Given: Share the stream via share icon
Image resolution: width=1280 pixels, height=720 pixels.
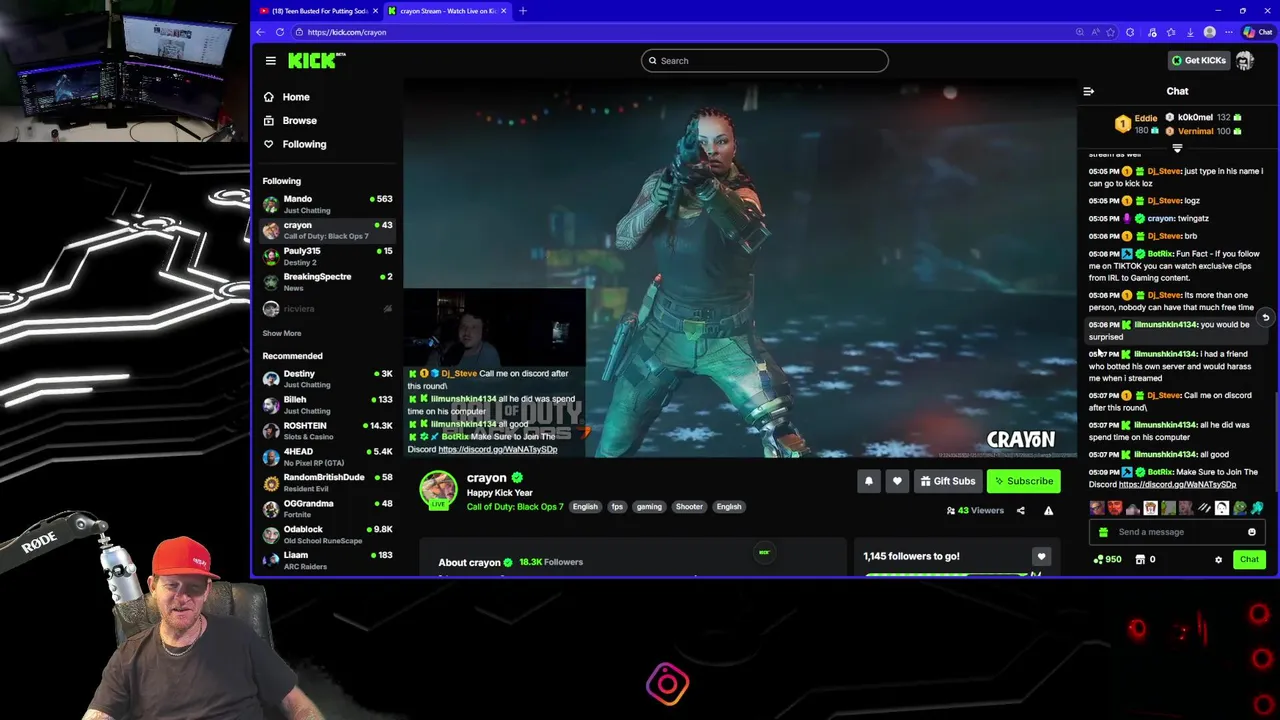Looking at the screenshot, I should coord(1020,511).
